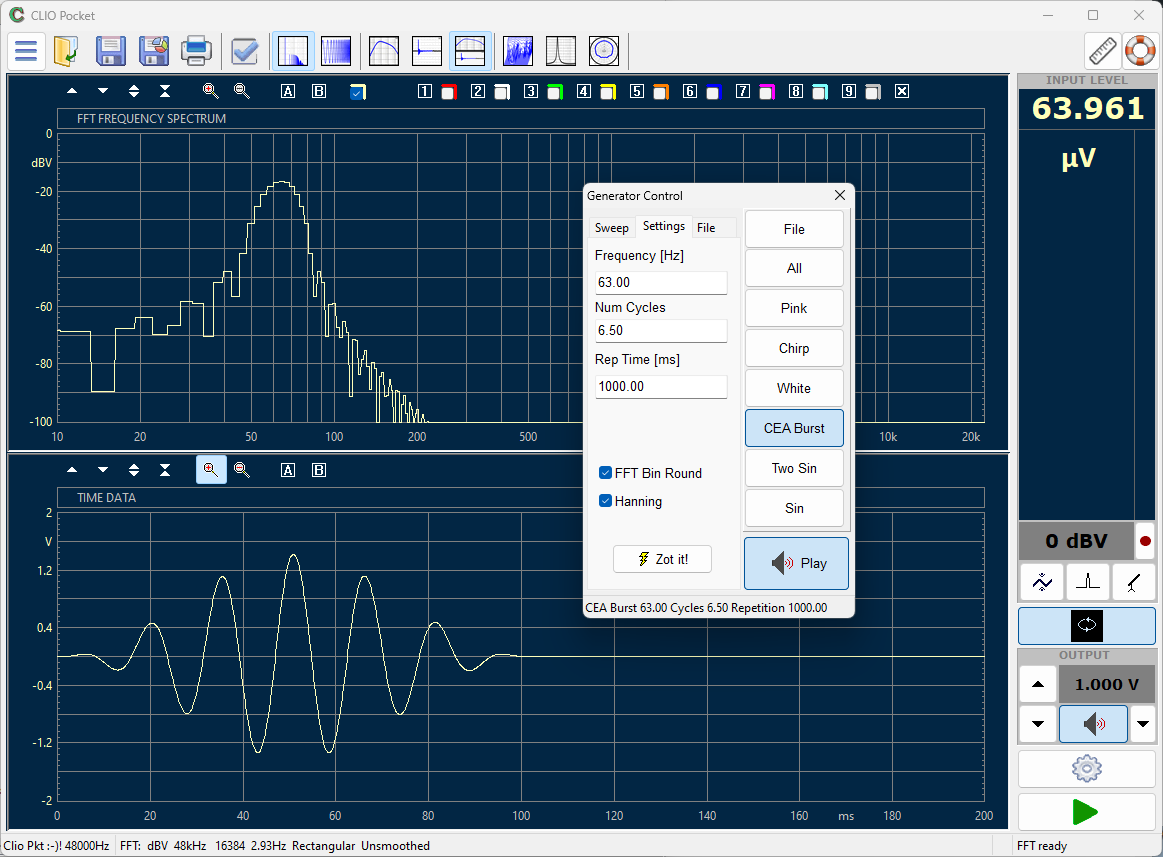
Task: Close the Generator Control dialog
Action: click(x=840, y=195)
